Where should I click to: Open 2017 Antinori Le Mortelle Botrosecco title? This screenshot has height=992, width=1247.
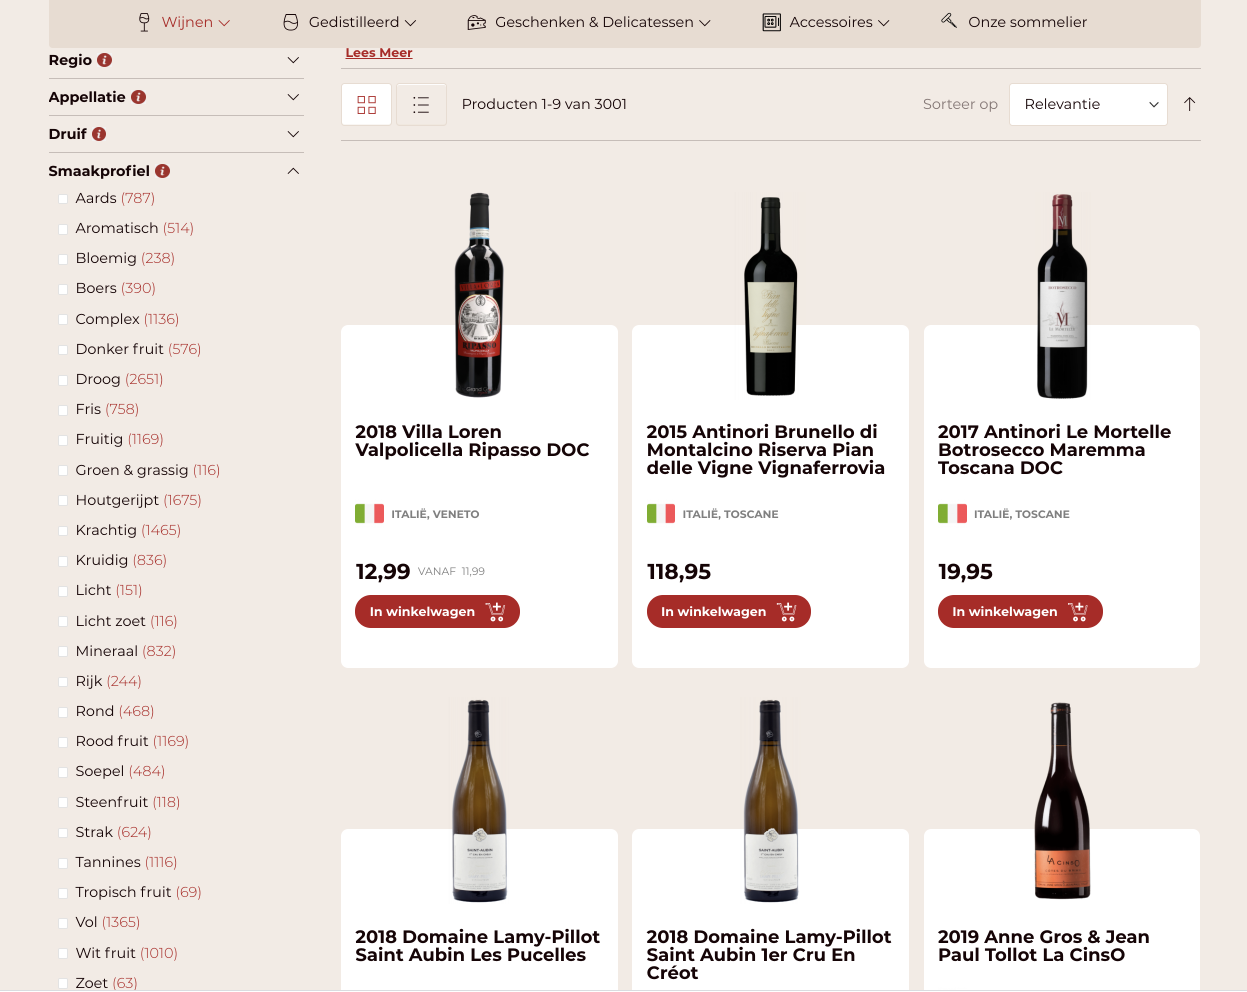click(x=1054, y=450)
